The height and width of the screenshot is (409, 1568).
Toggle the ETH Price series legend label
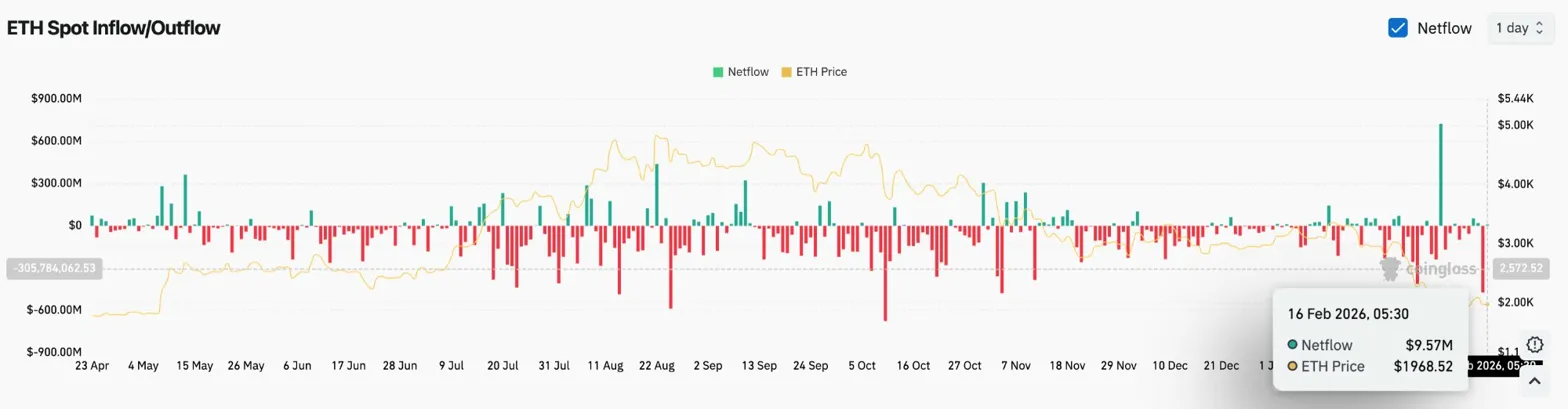pyautogui.click(x=821, y=72)
